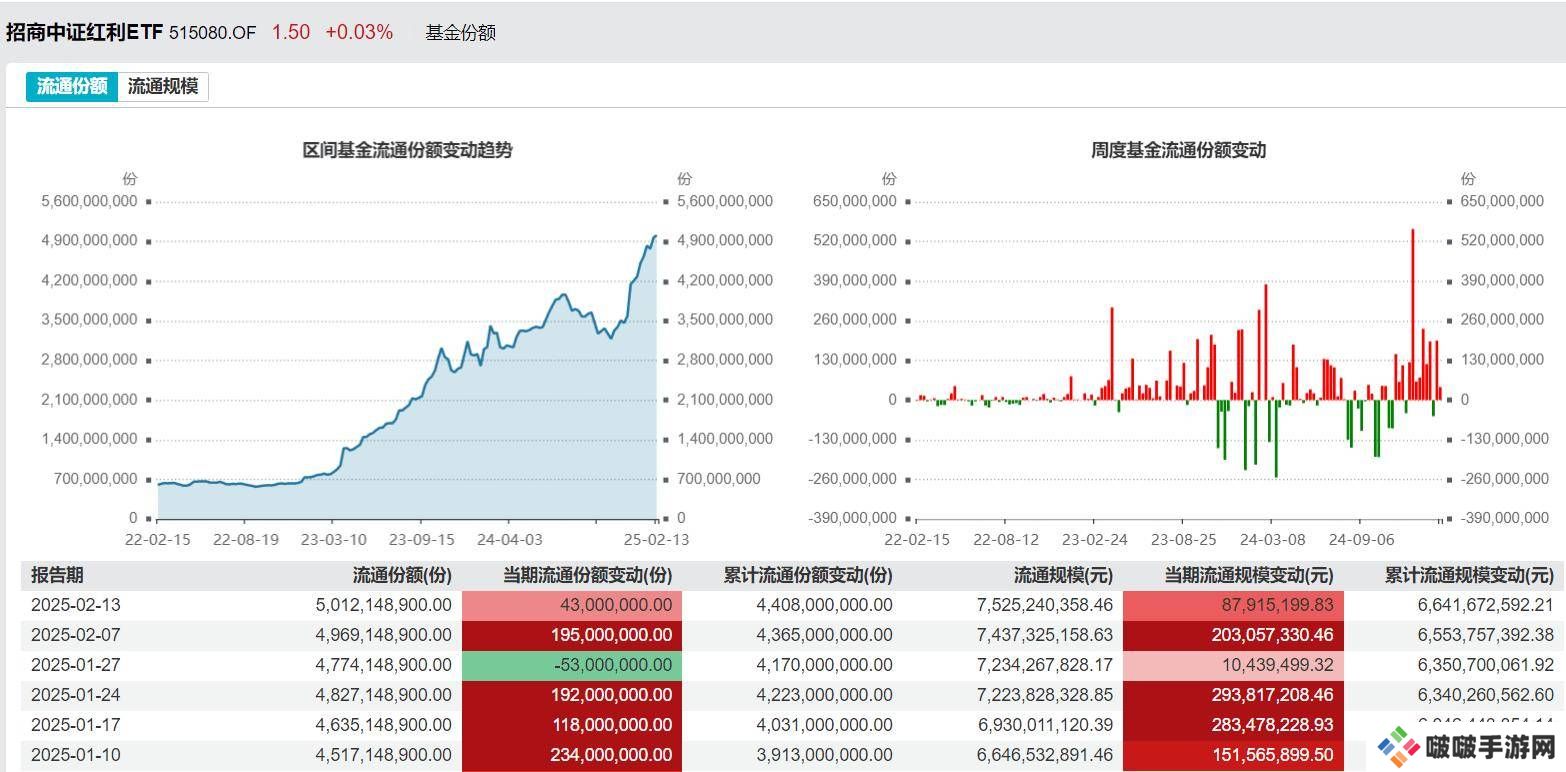Sort by 累计流通份额变动(份) column header
Screen dimensions: 1566x772
point(808,575)
